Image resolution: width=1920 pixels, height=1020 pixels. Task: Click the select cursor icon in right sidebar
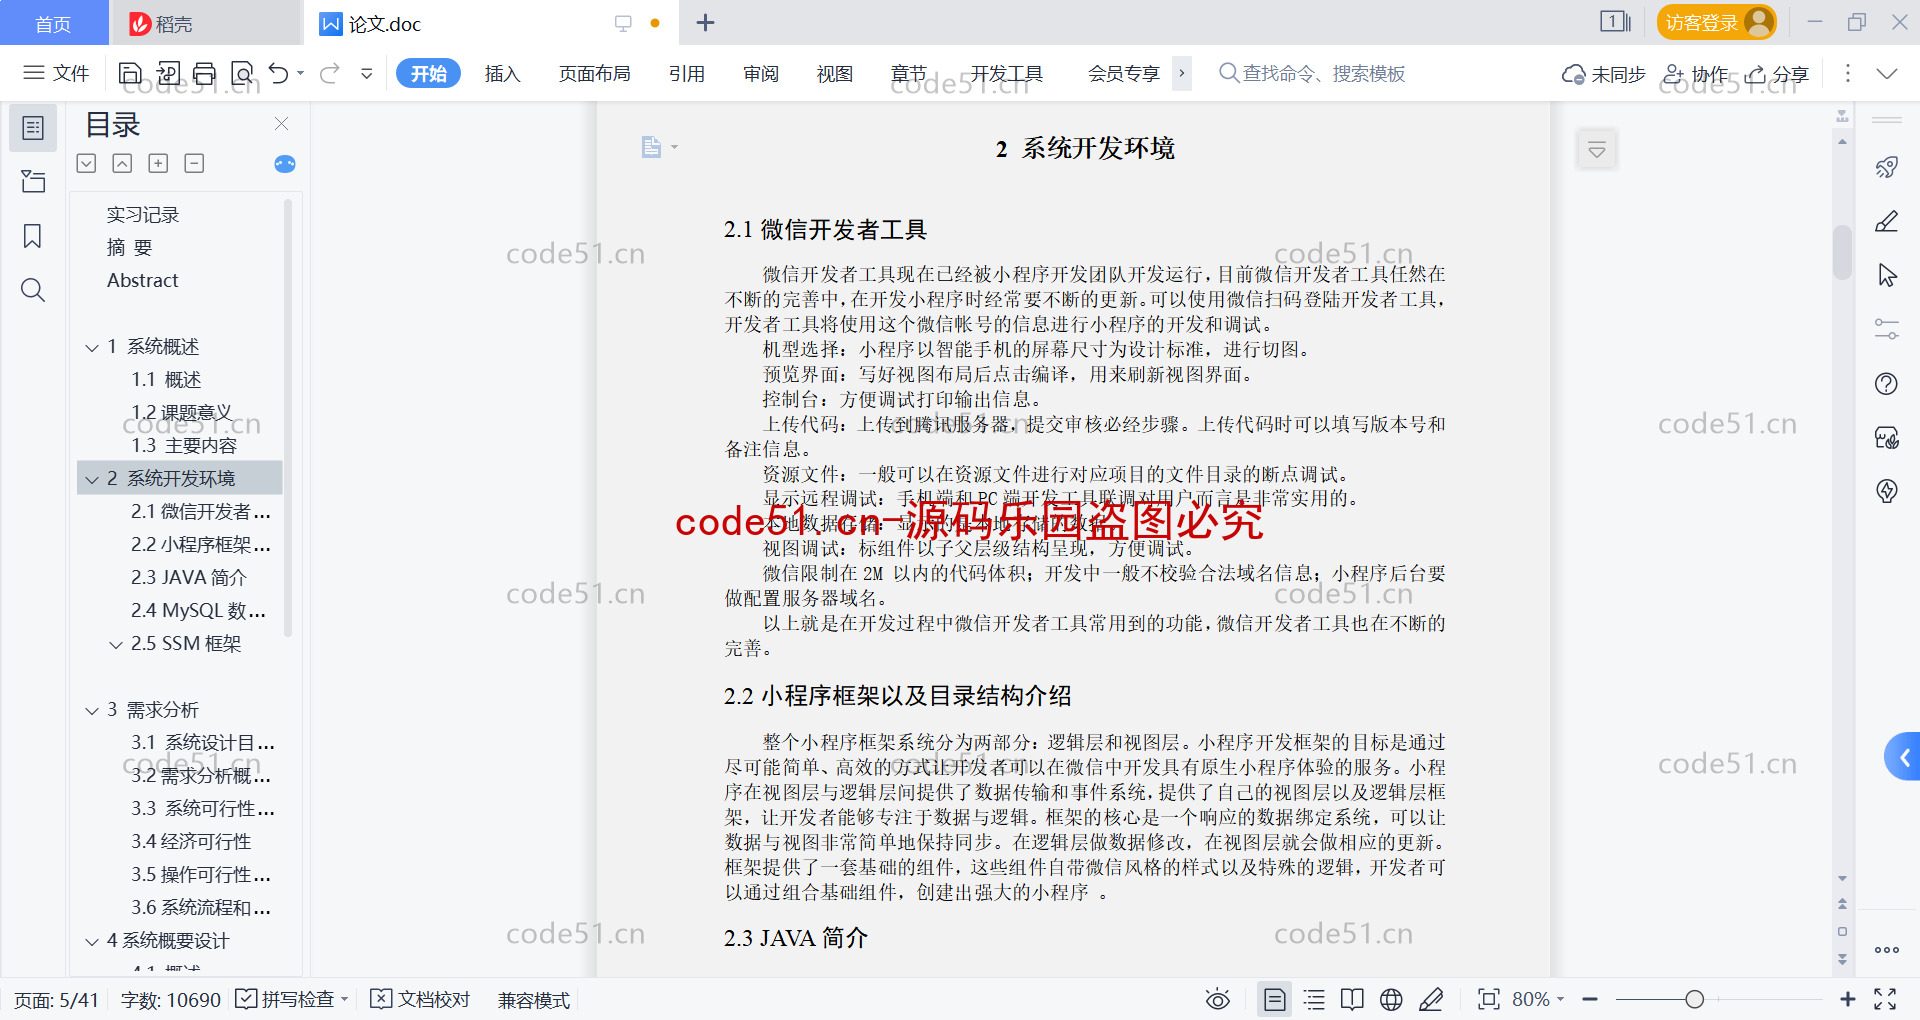[x=1887, y=275]
